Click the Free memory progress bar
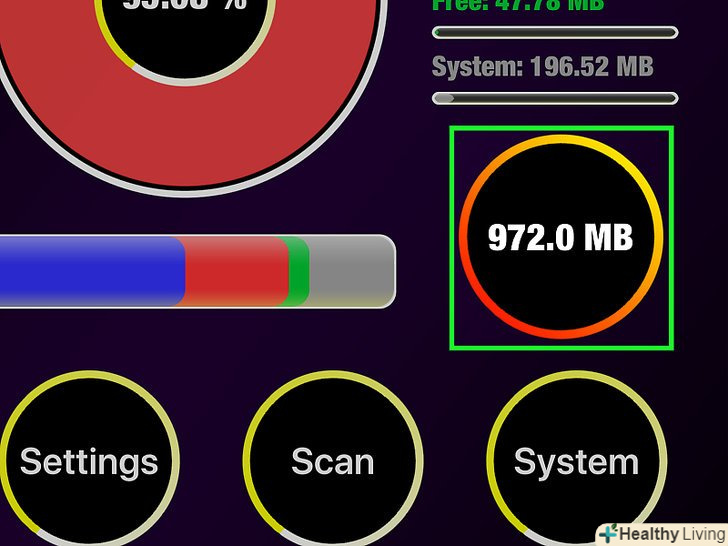 click(x=555, y=32)
